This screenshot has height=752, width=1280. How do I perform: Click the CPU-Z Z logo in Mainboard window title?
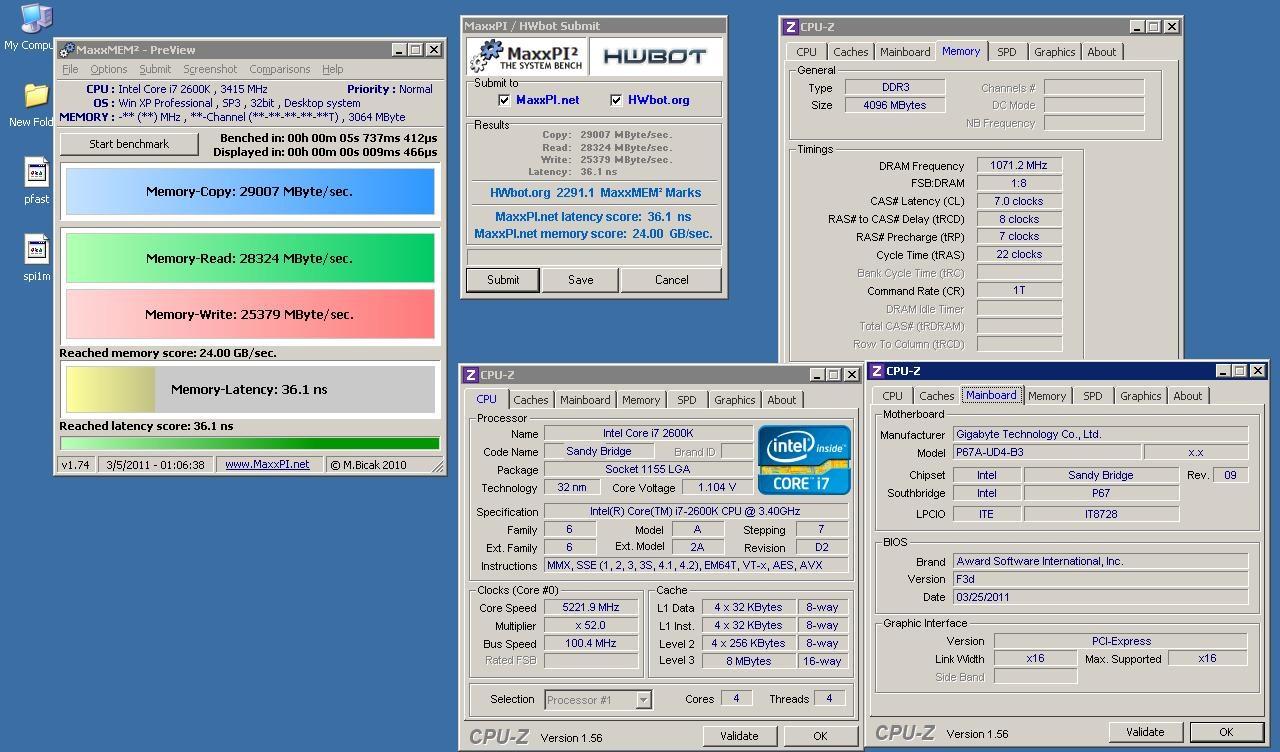[x=877, y=371]
